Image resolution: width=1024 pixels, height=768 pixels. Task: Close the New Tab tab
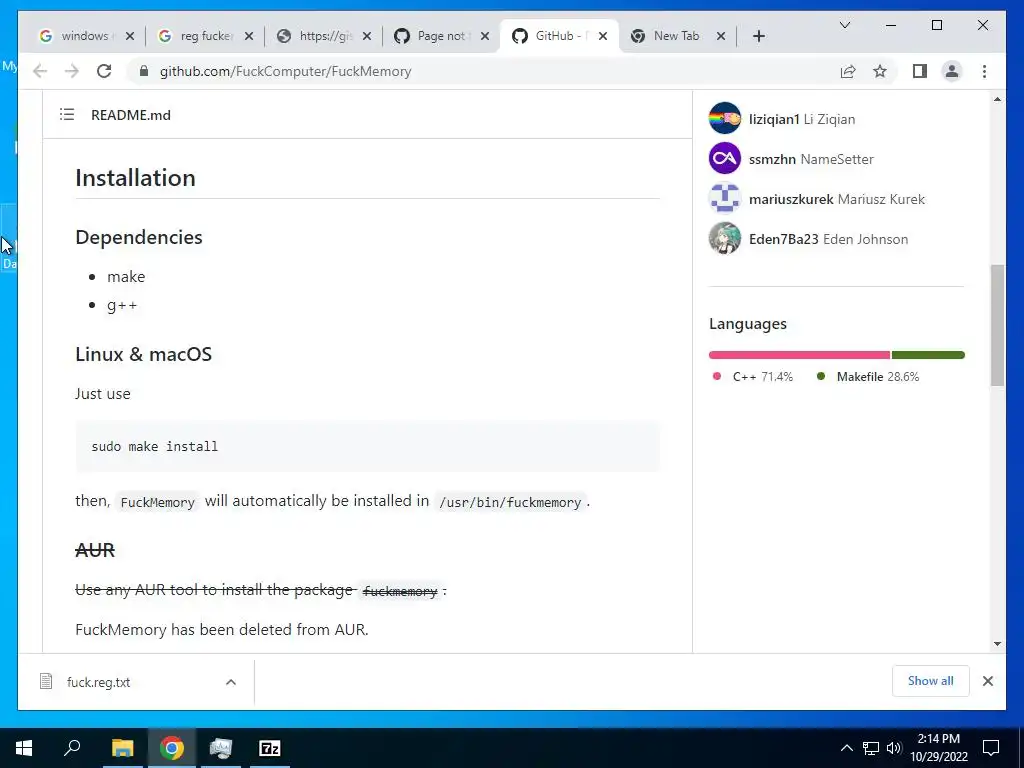(721, 36)
